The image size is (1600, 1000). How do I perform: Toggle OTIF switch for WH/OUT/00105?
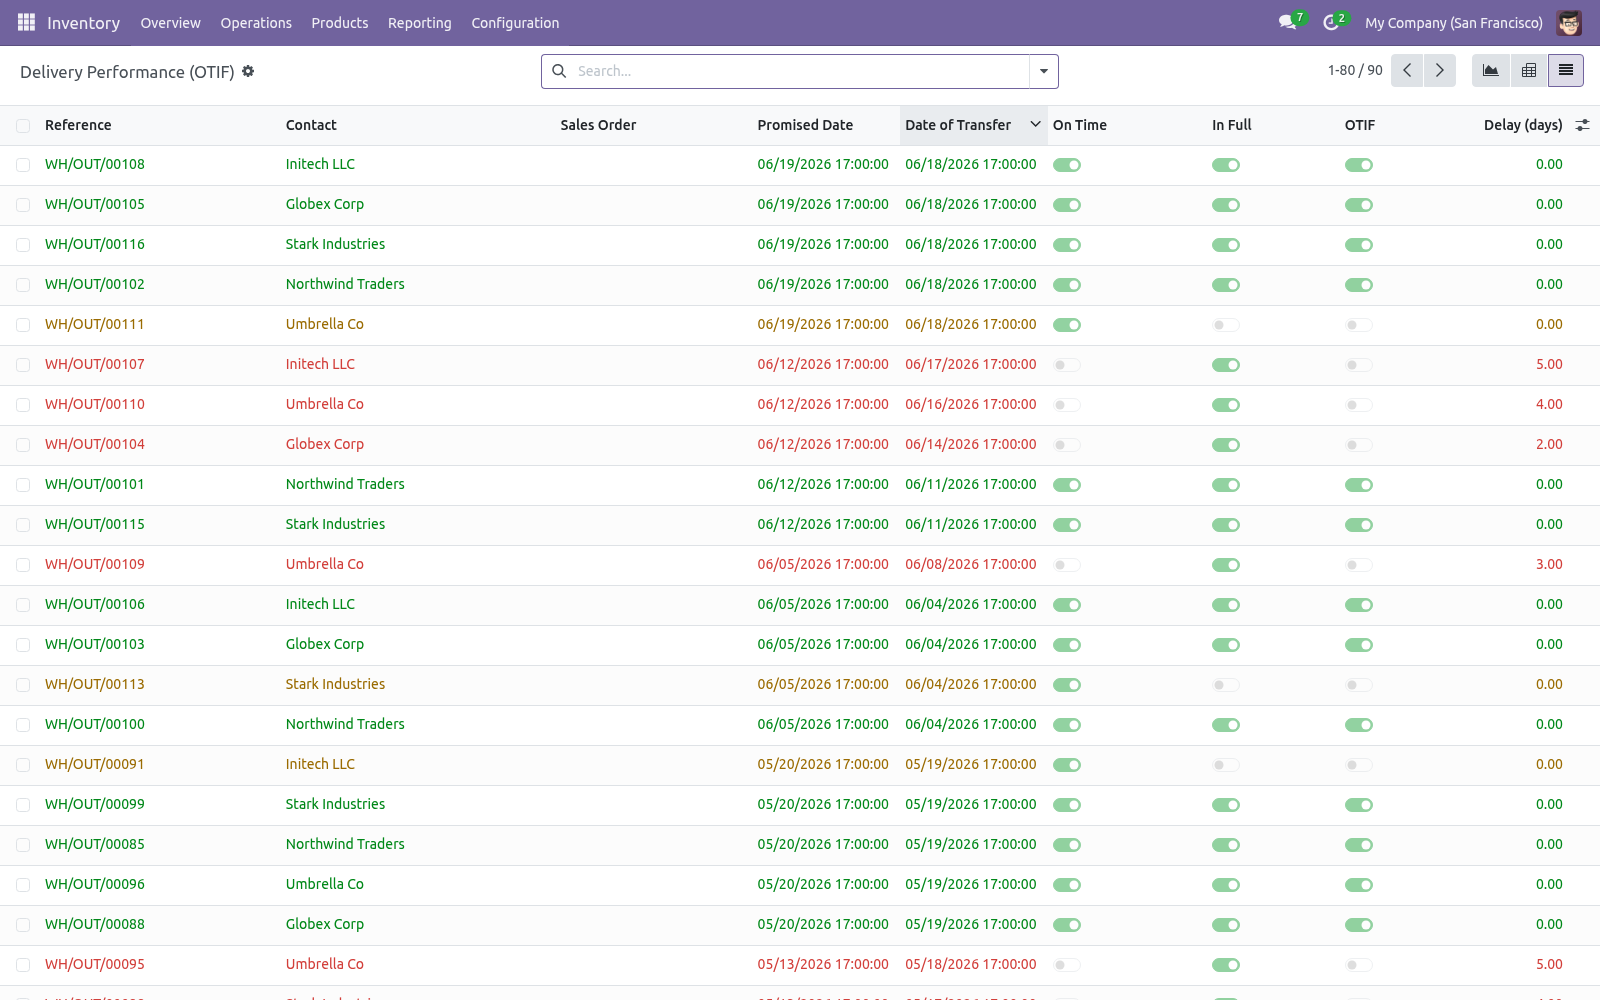(1359, 205)
